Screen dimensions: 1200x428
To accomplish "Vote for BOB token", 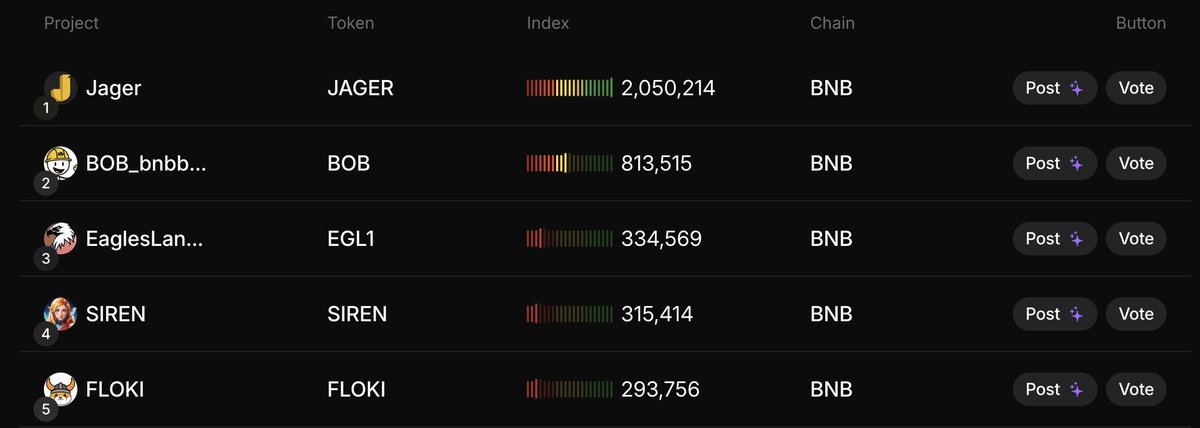I will tap(1136, 163).
